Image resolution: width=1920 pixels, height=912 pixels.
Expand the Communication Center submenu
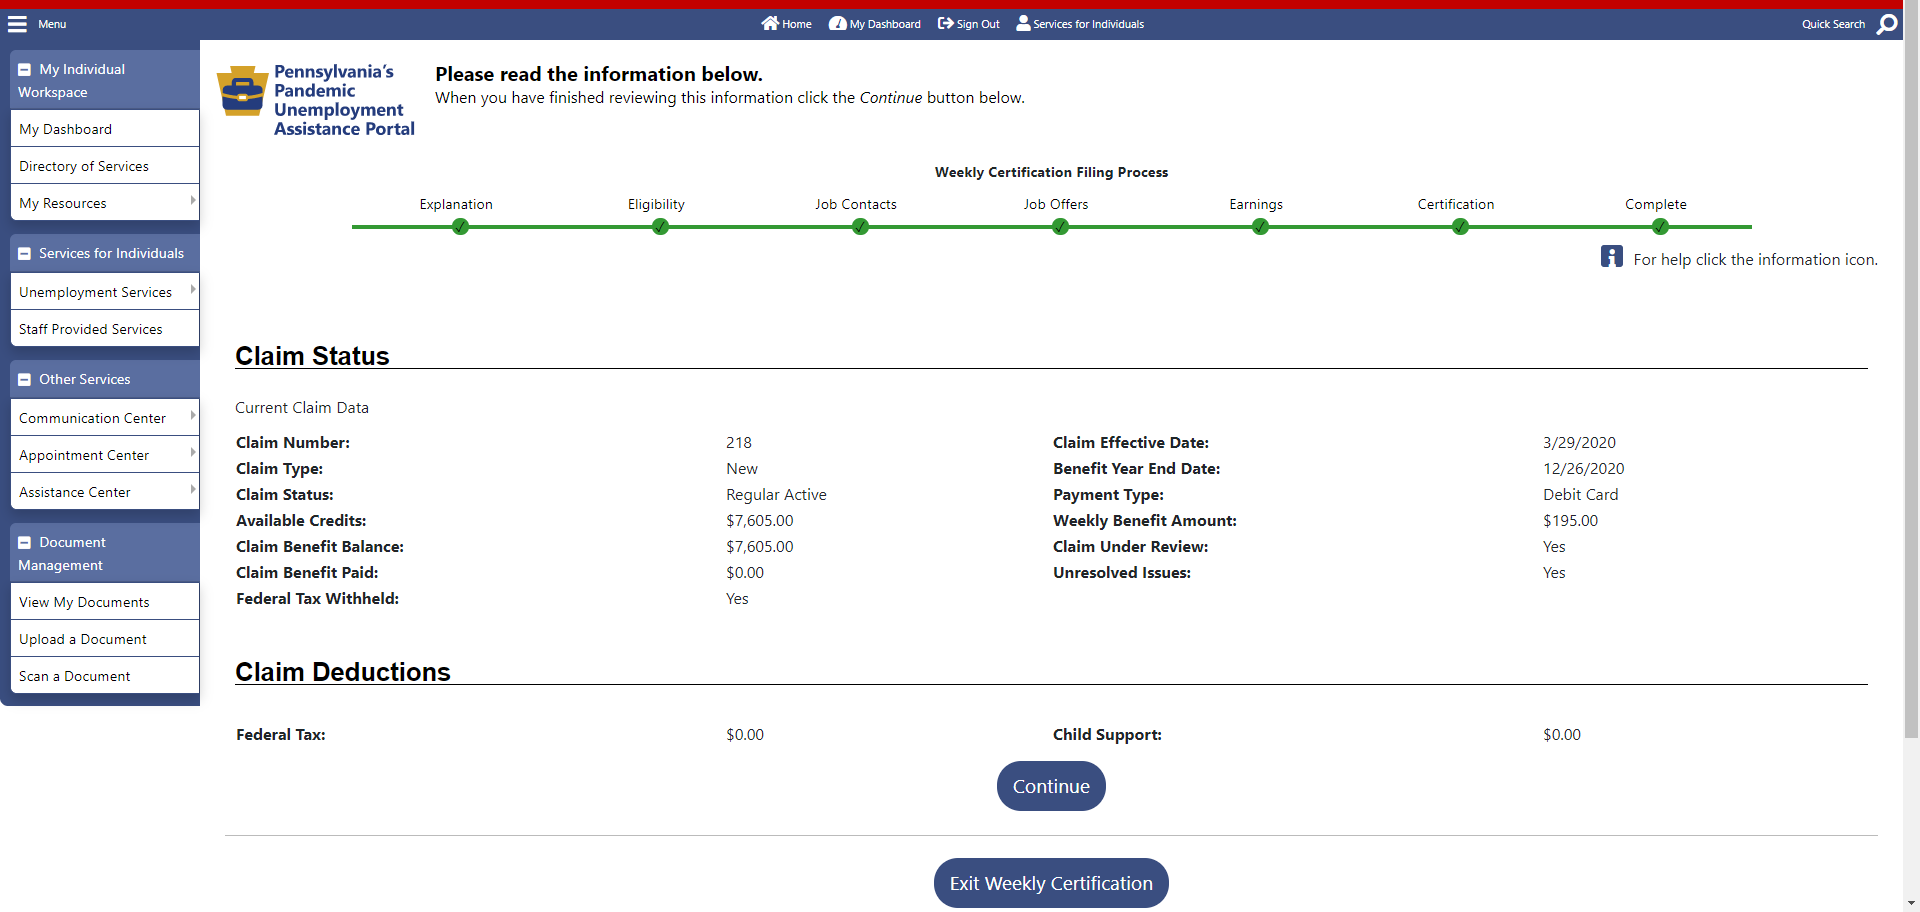tap(192, 416)
